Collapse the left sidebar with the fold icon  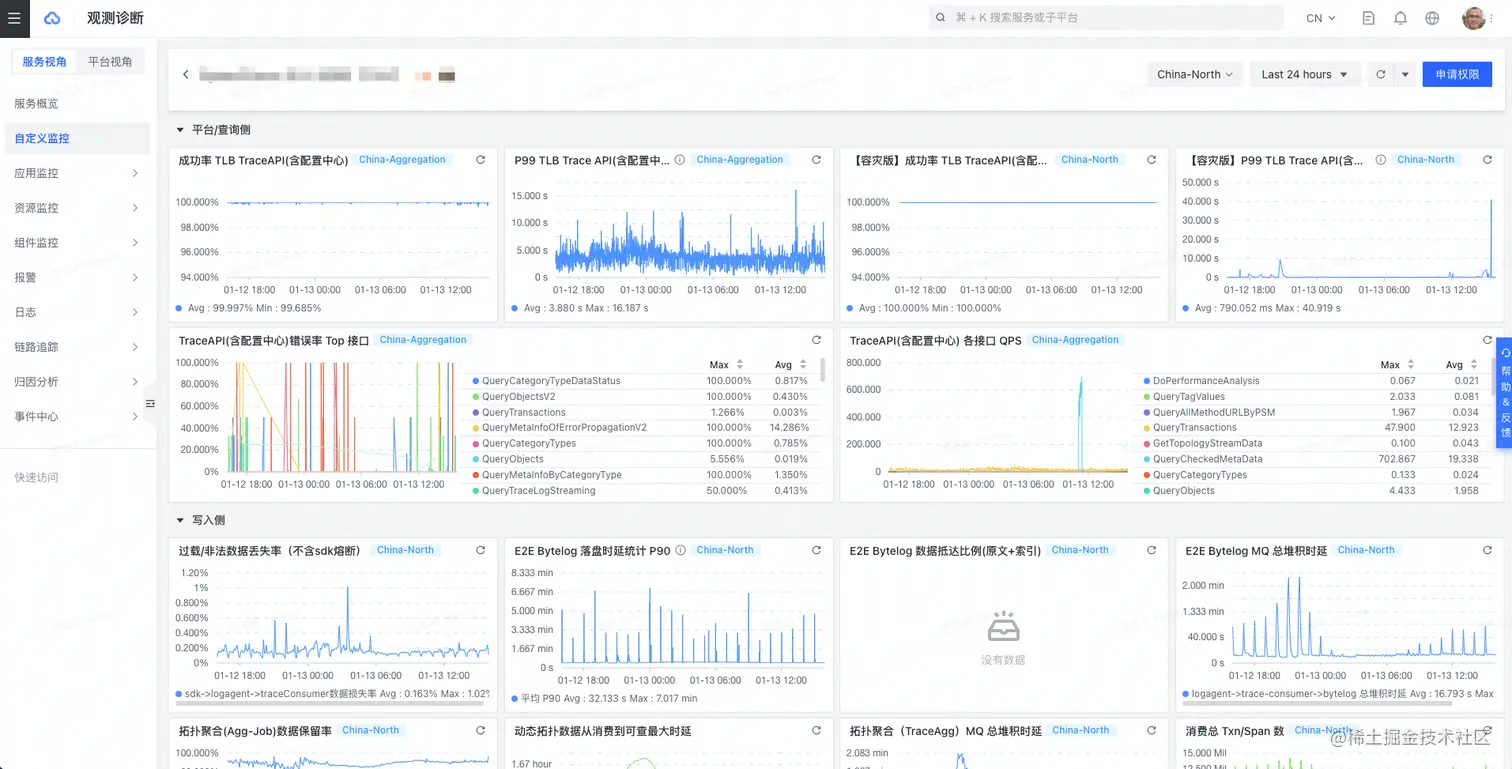tap(150, 404)
